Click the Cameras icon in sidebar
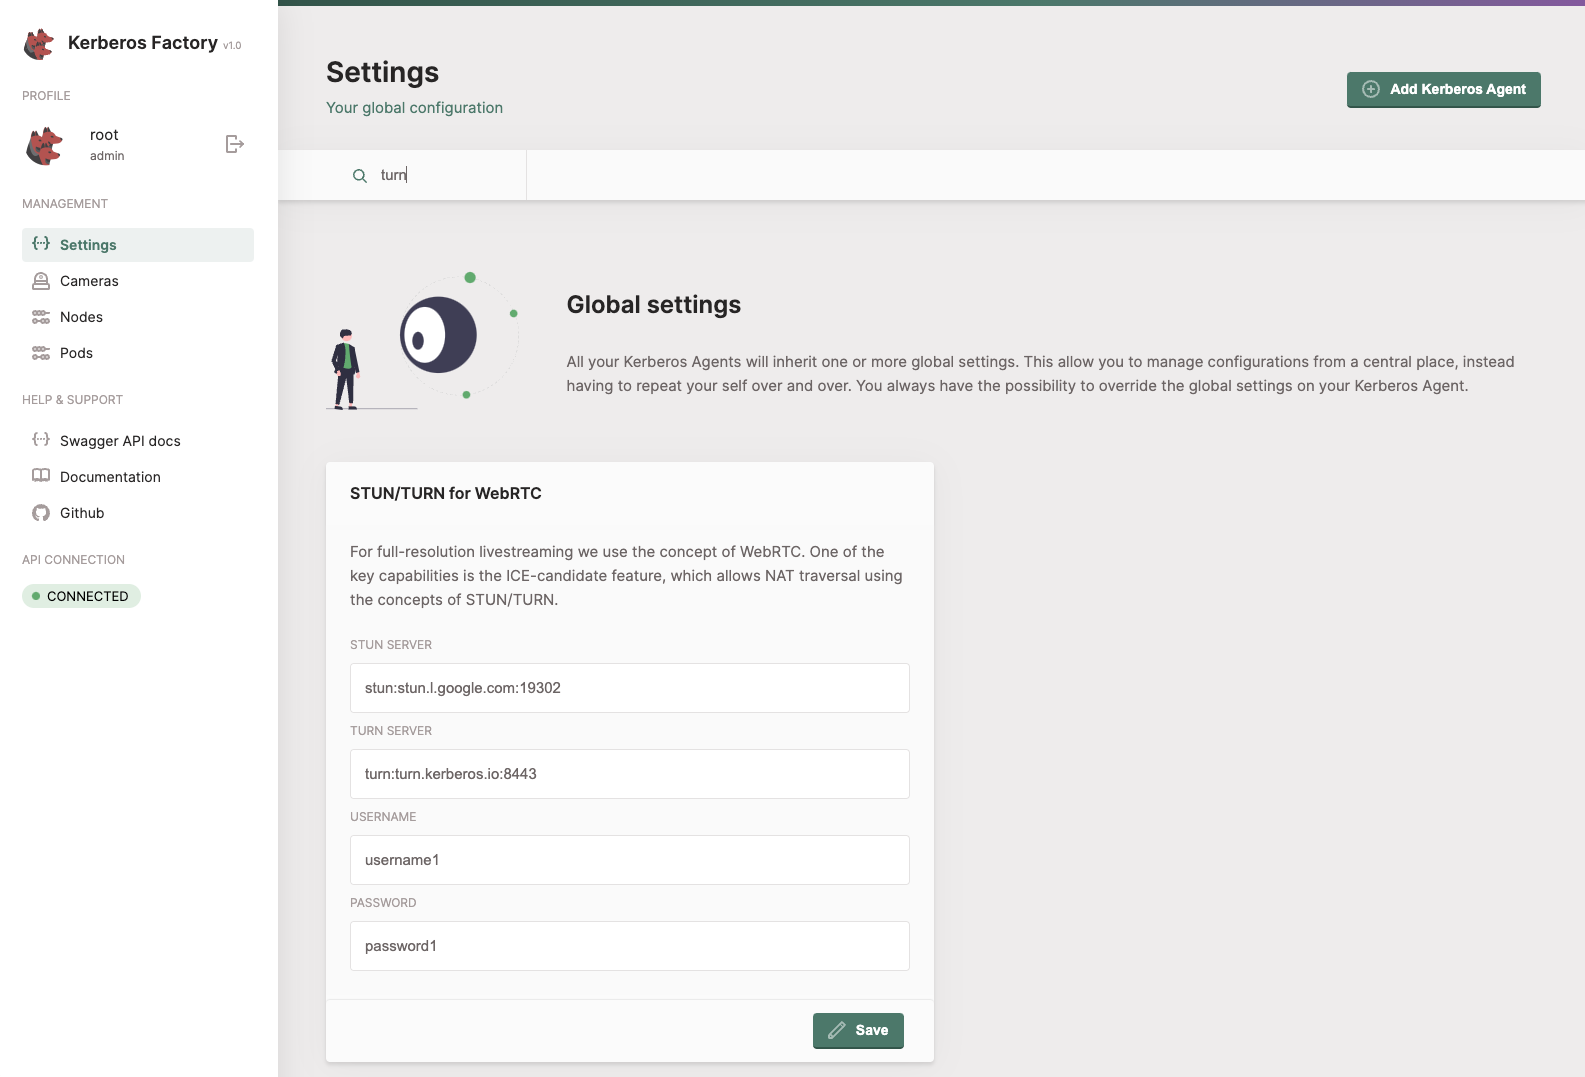The image size is (1585, 1077). click(x=41, y=281)
